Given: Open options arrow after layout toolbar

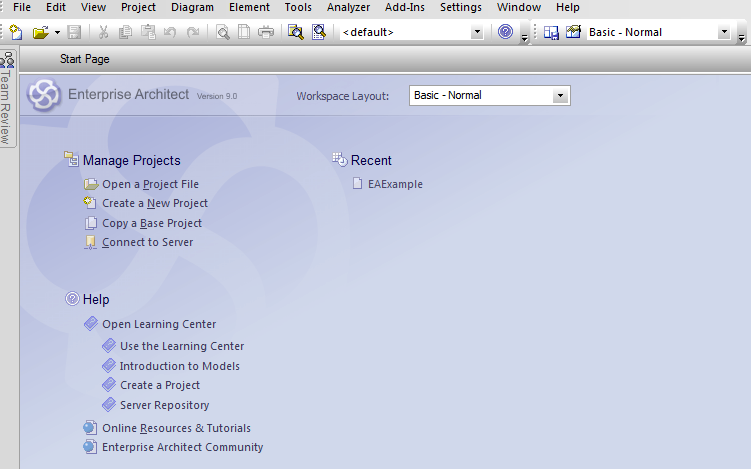Looking at the screenshot, I should (x=741, y=37).
